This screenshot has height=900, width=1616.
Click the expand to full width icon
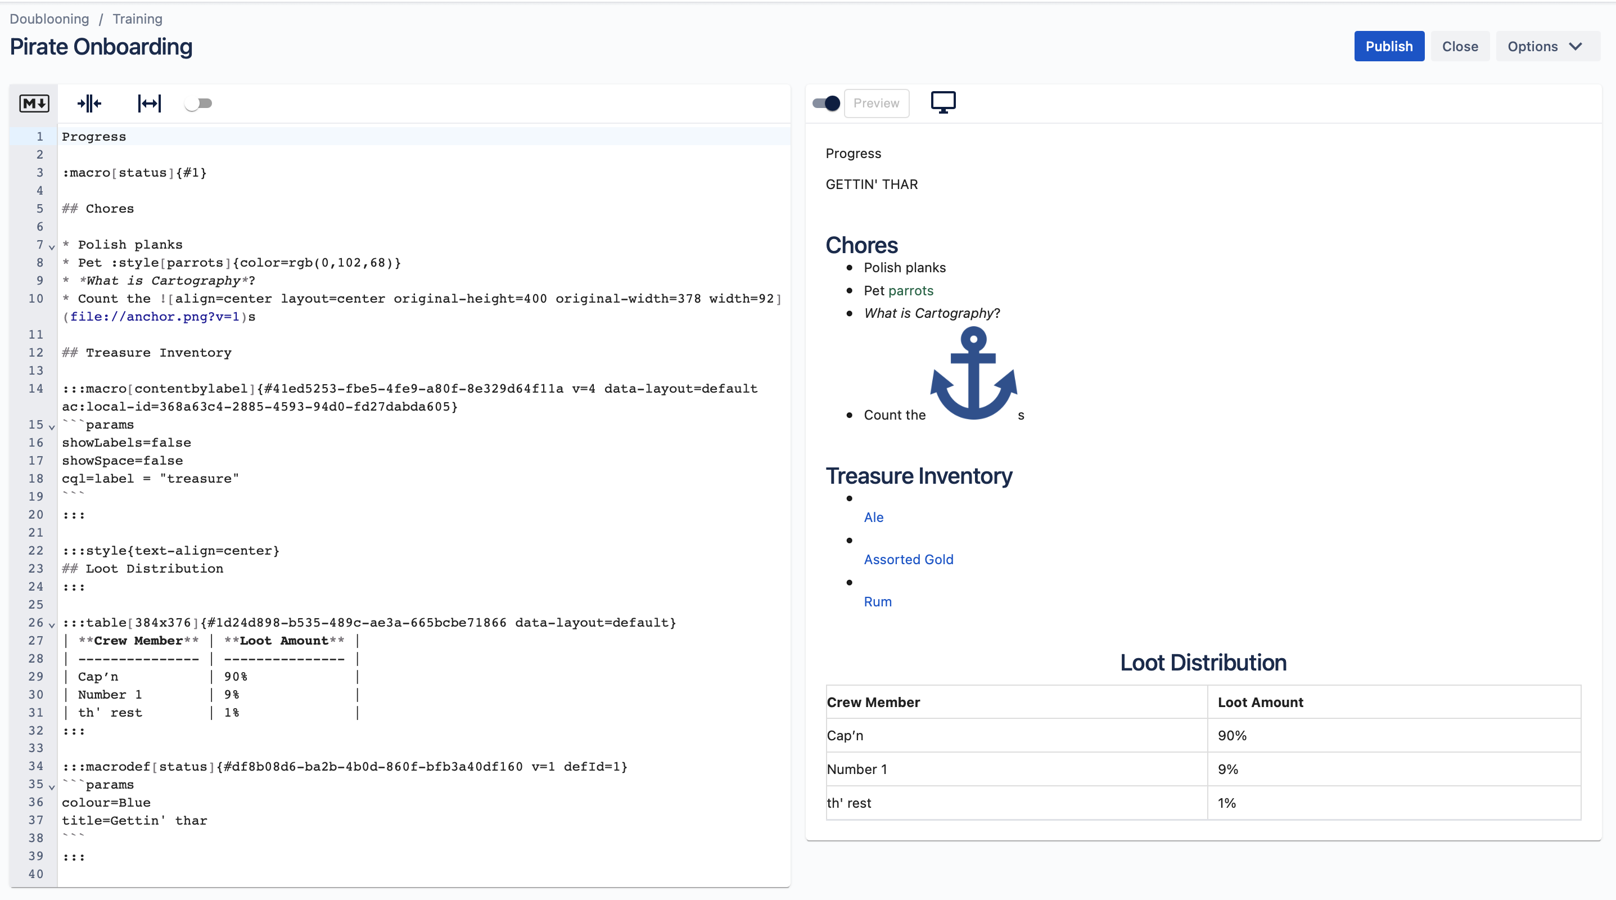pos(149,103)
